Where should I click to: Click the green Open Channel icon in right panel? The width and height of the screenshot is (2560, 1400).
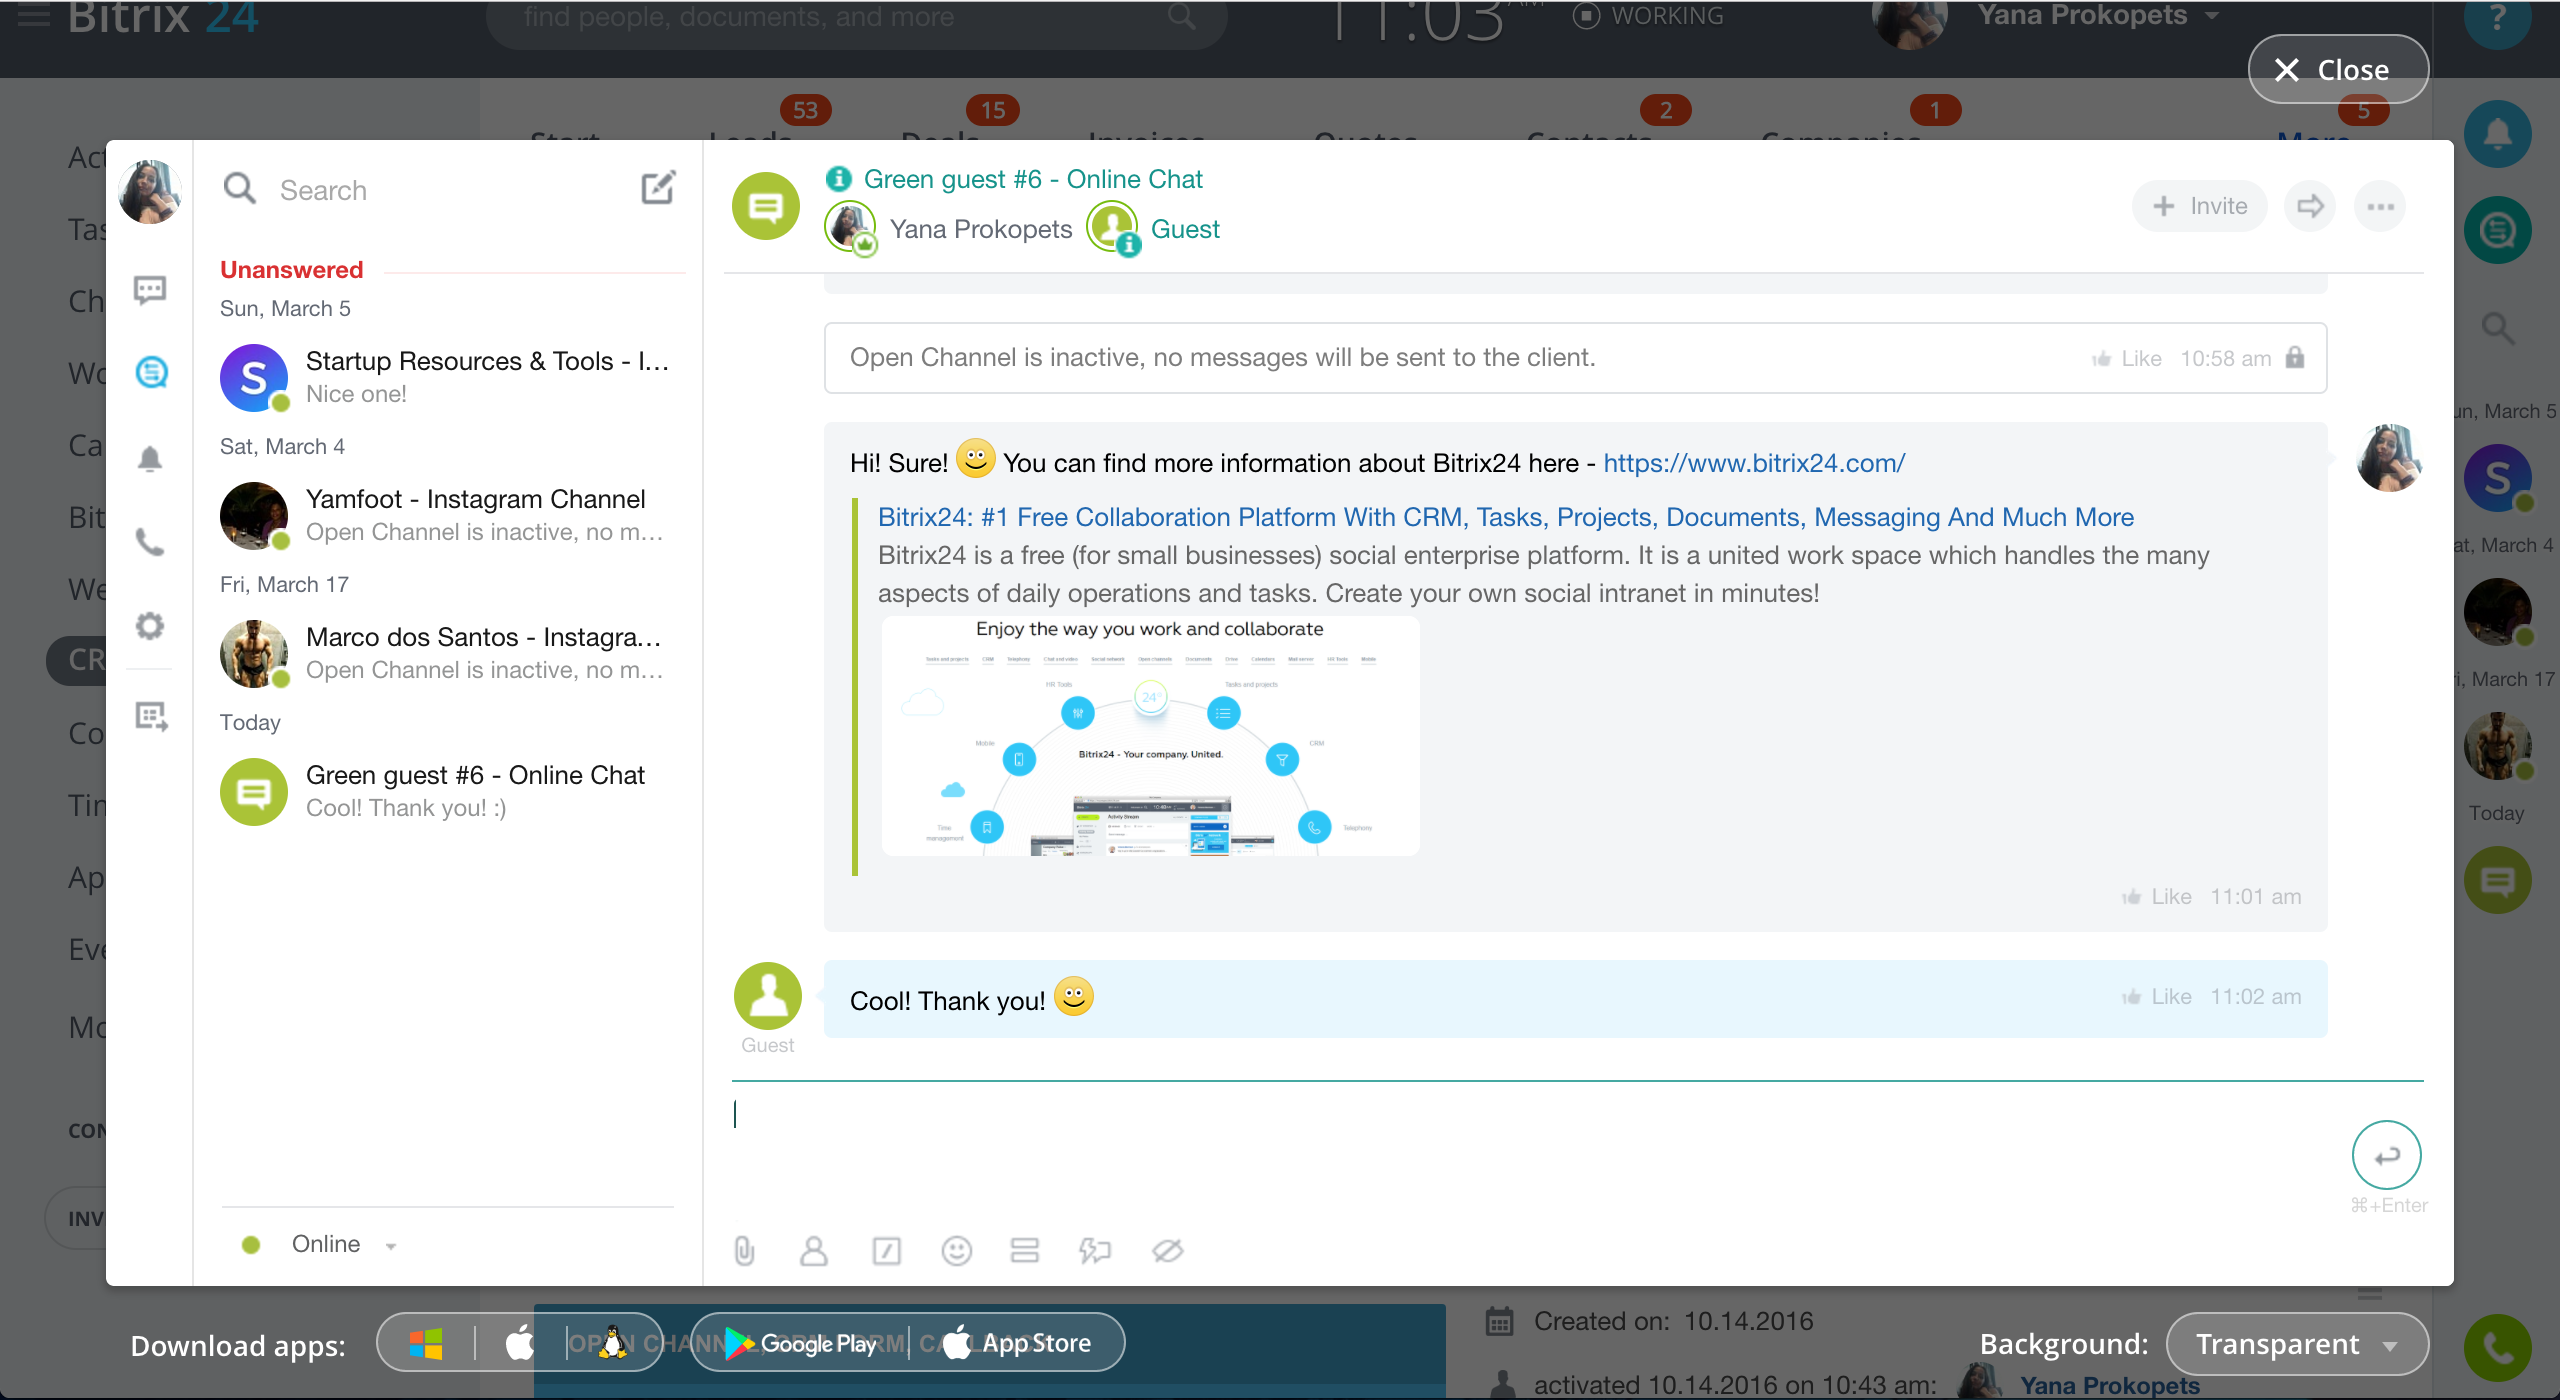pos(2497,230)
